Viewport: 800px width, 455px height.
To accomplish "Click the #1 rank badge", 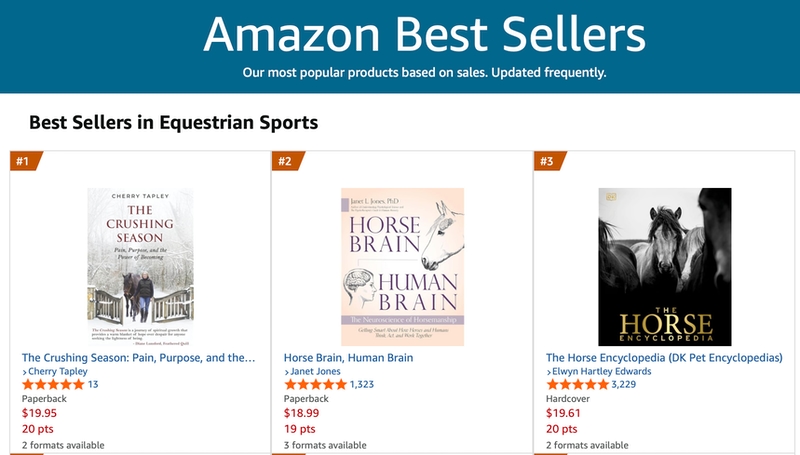I will (x=24, y=162).
